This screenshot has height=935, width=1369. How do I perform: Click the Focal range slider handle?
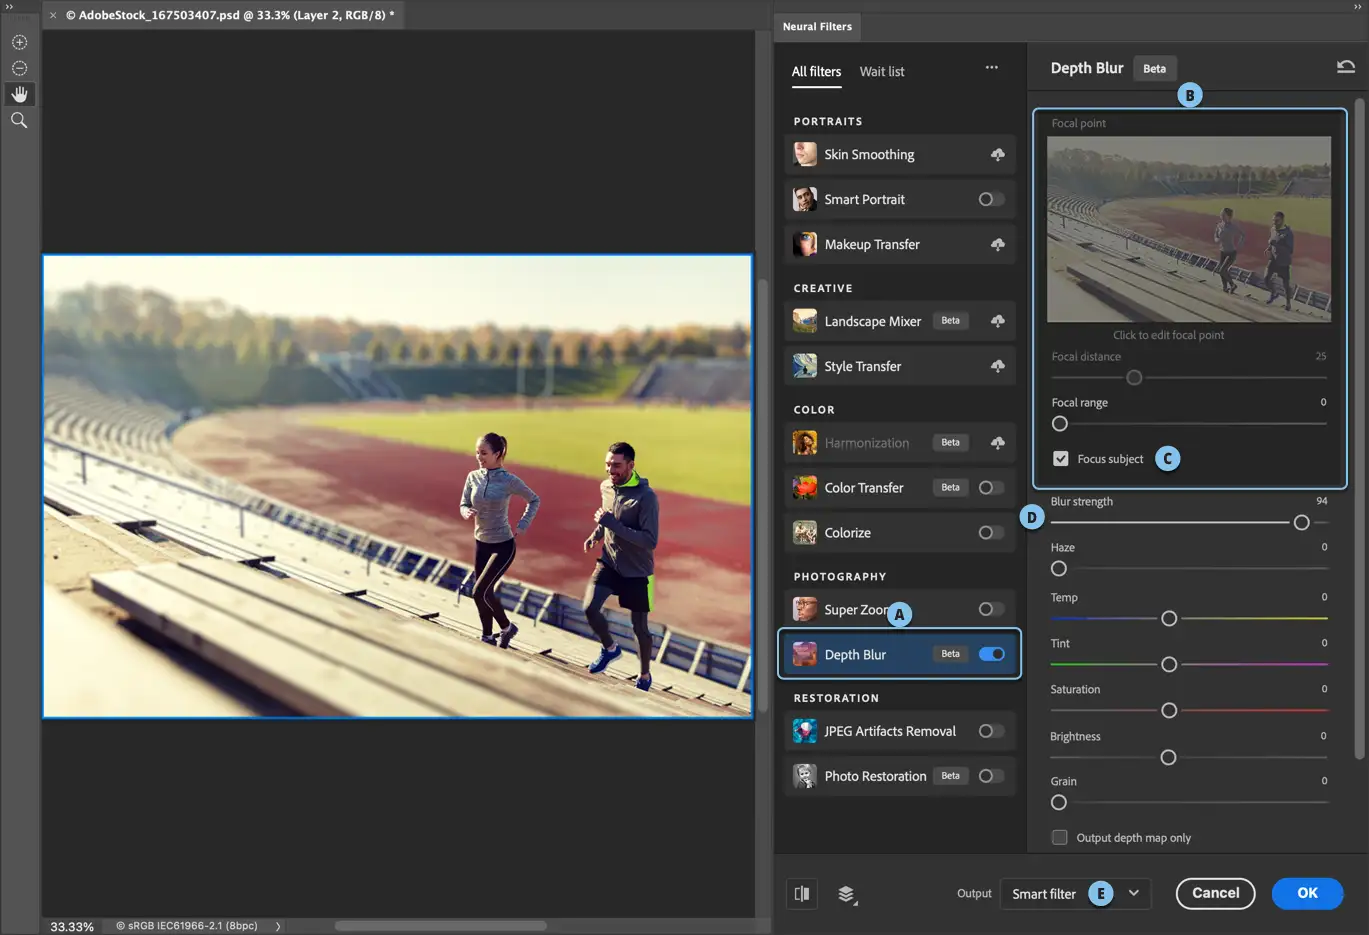[x=1060, y=424]
